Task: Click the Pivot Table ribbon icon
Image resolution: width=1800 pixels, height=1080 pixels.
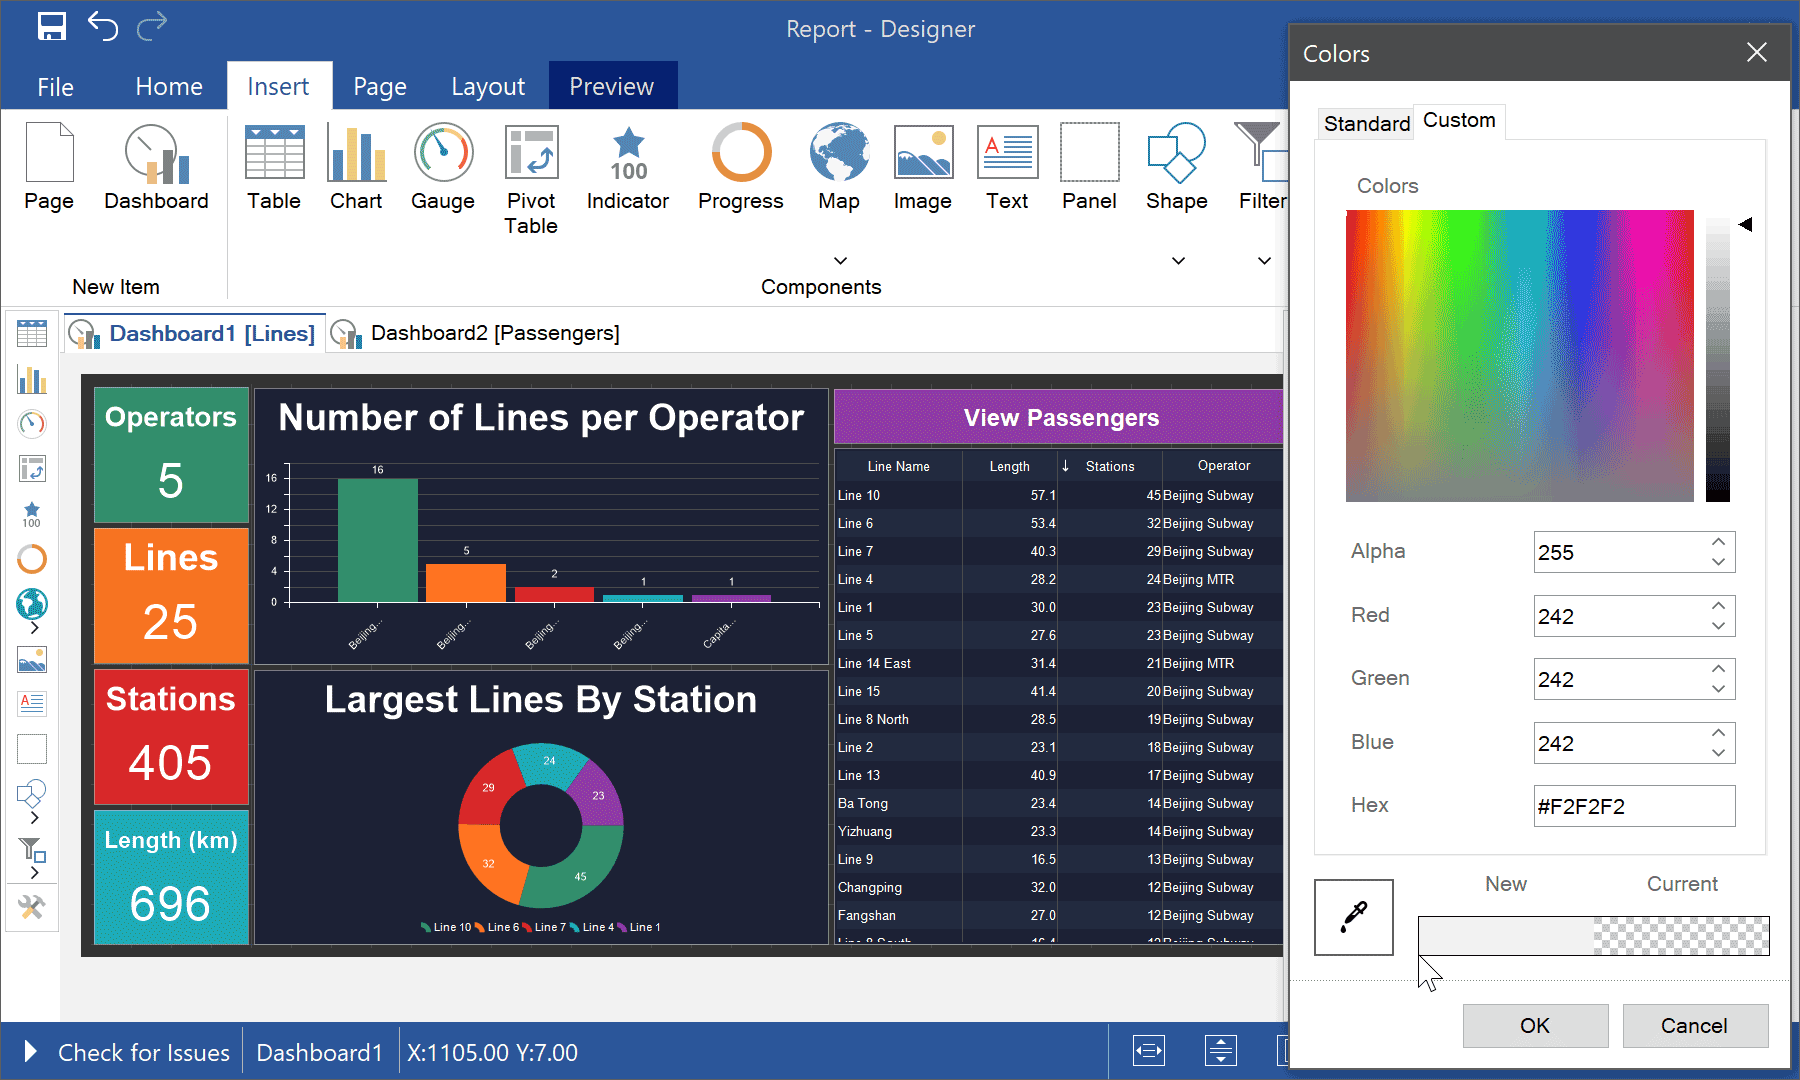Action: 531,179
